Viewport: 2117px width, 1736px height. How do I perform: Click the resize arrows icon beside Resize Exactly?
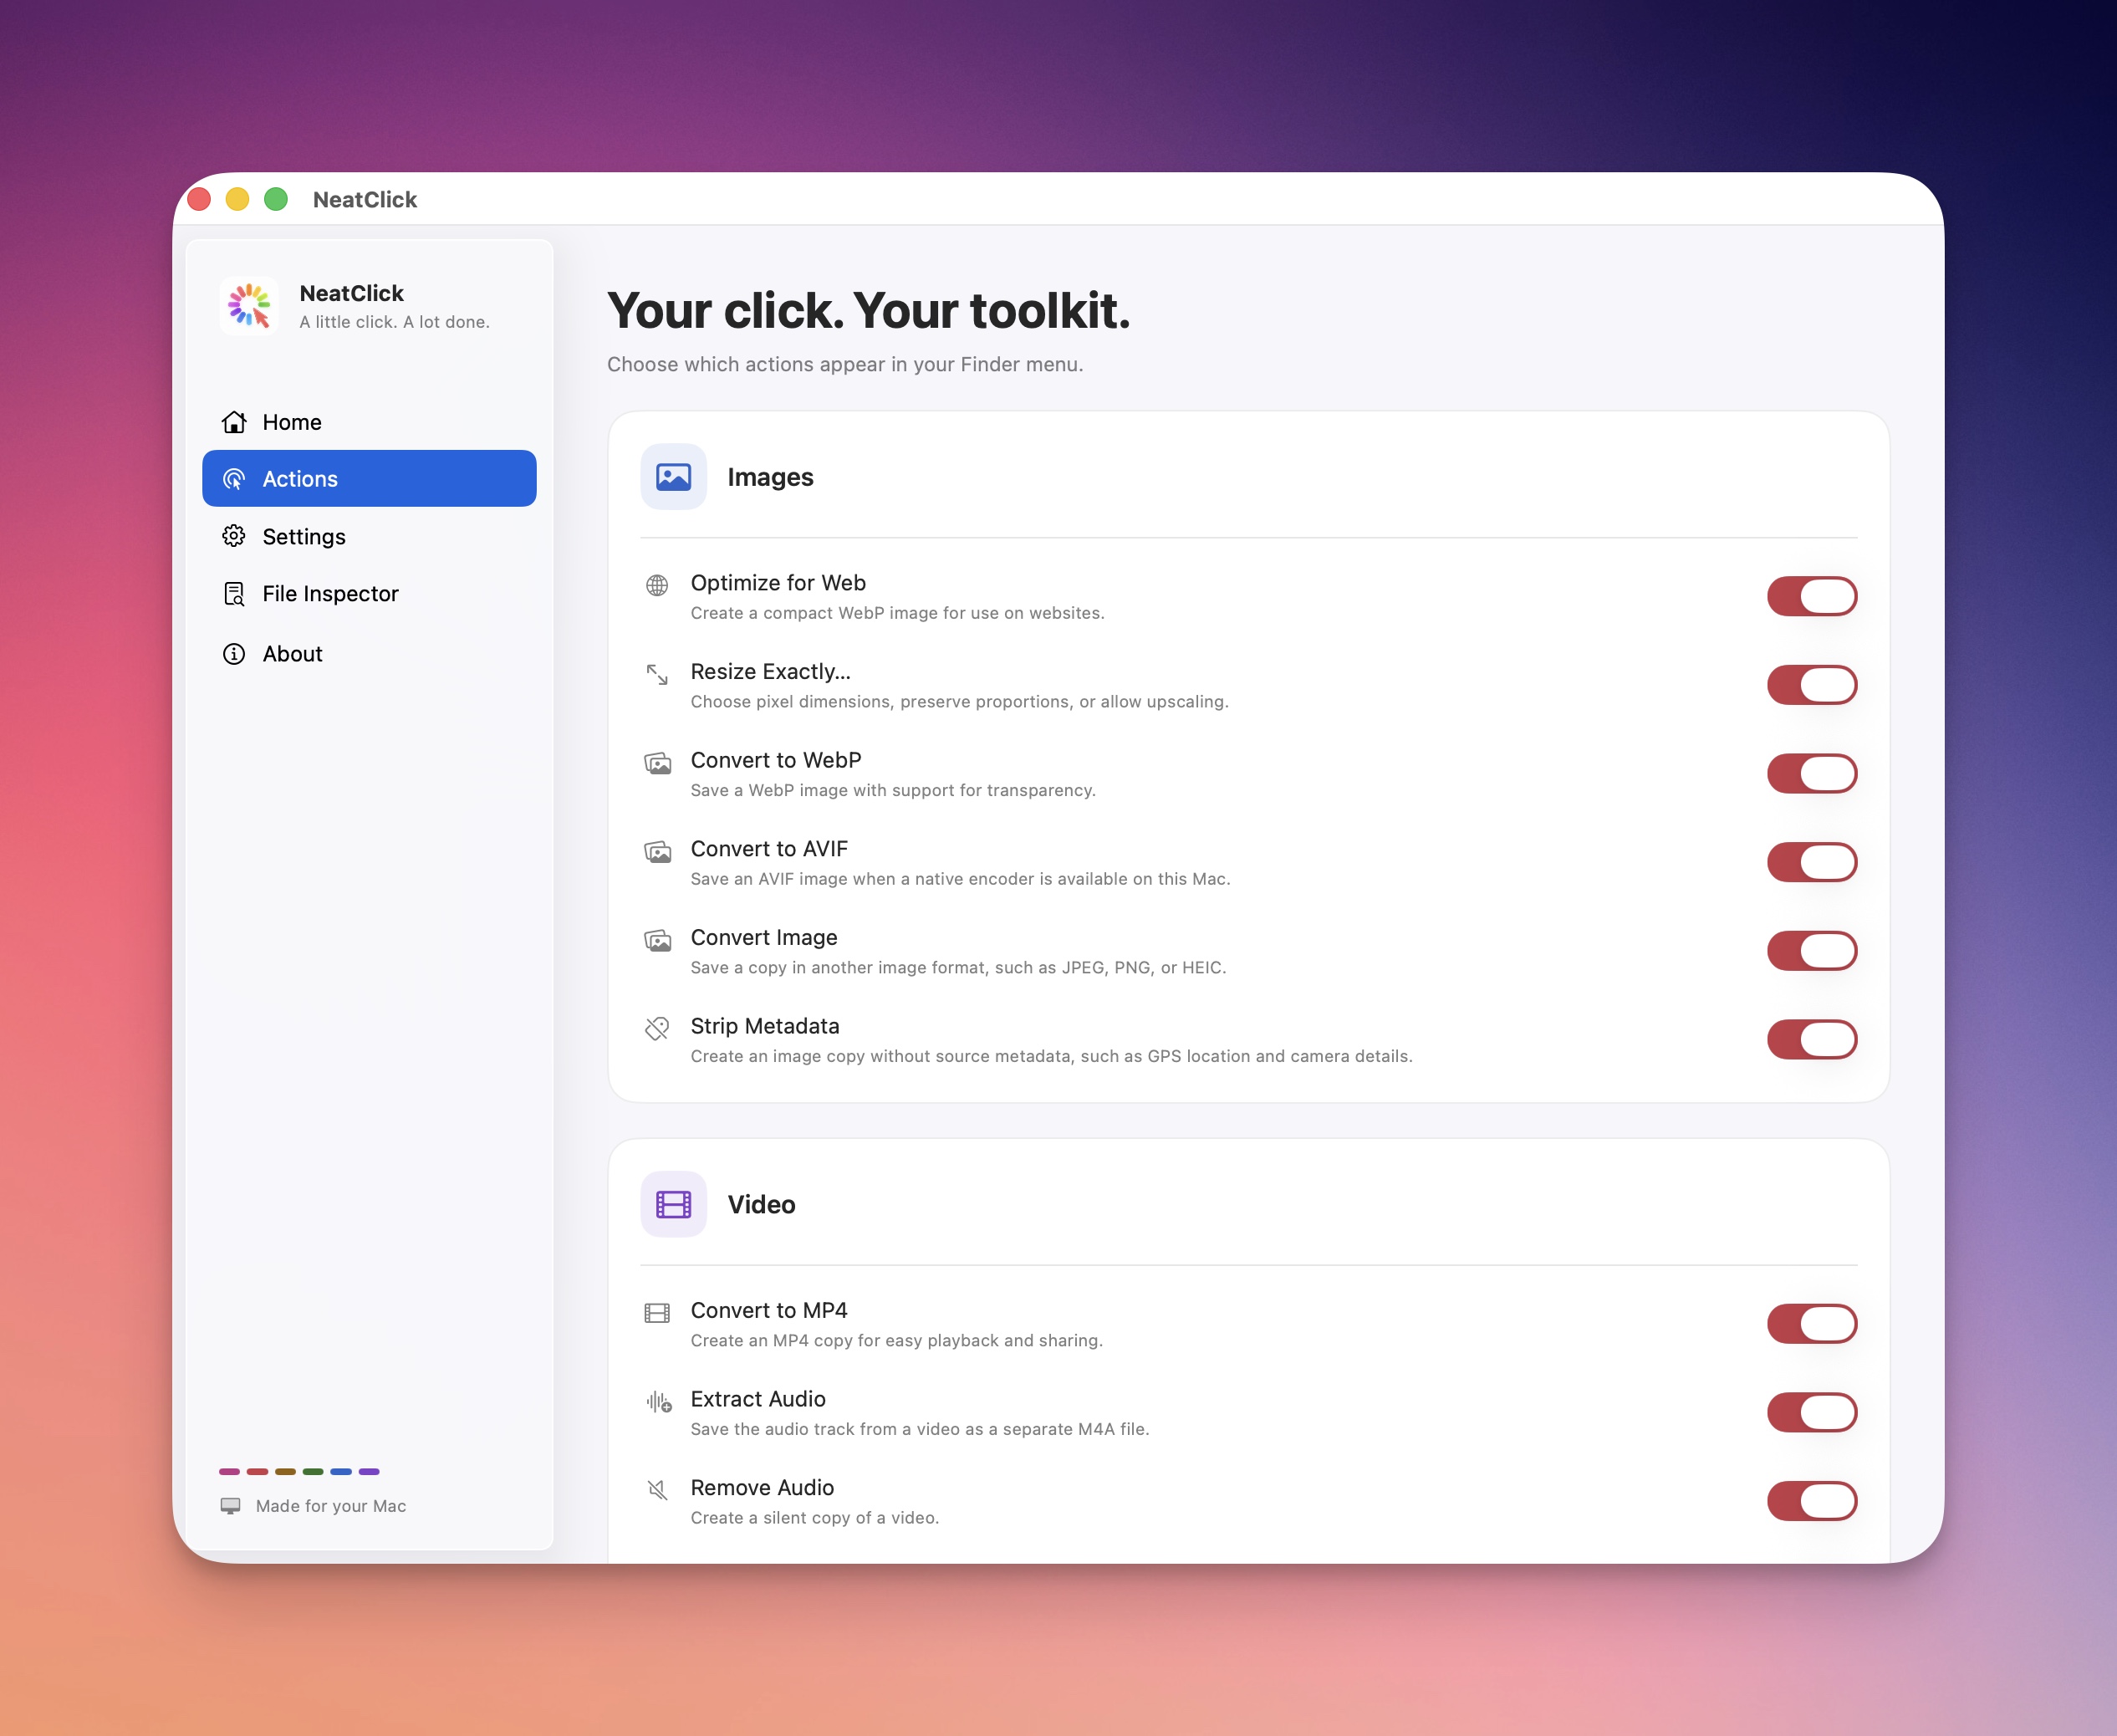(x=657, y=674)
